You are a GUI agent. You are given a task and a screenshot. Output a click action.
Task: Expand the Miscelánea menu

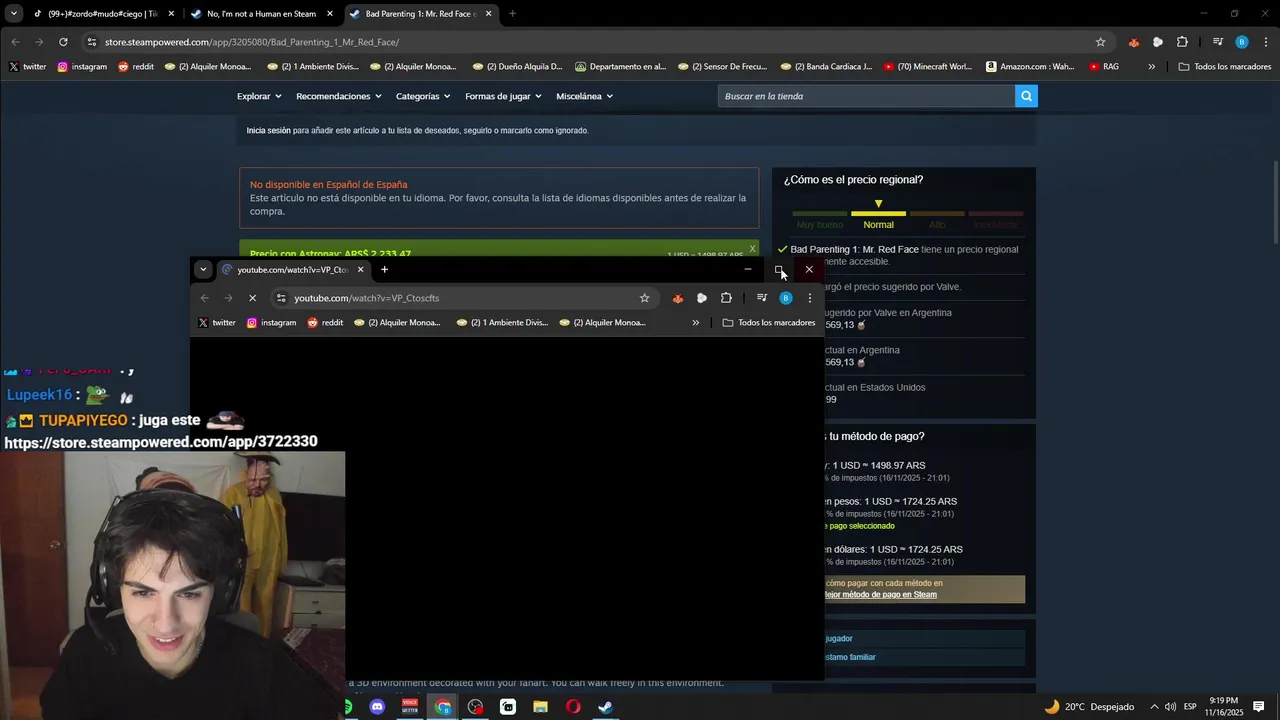tap(584, 96)
